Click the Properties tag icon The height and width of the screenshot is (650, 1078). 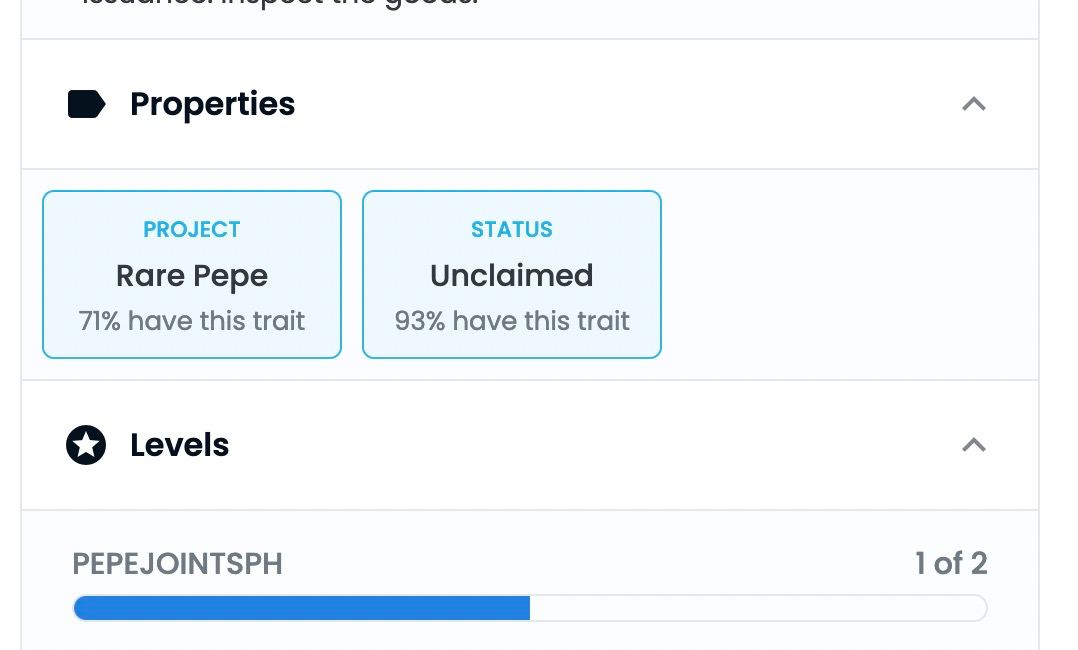click(87, 105)
